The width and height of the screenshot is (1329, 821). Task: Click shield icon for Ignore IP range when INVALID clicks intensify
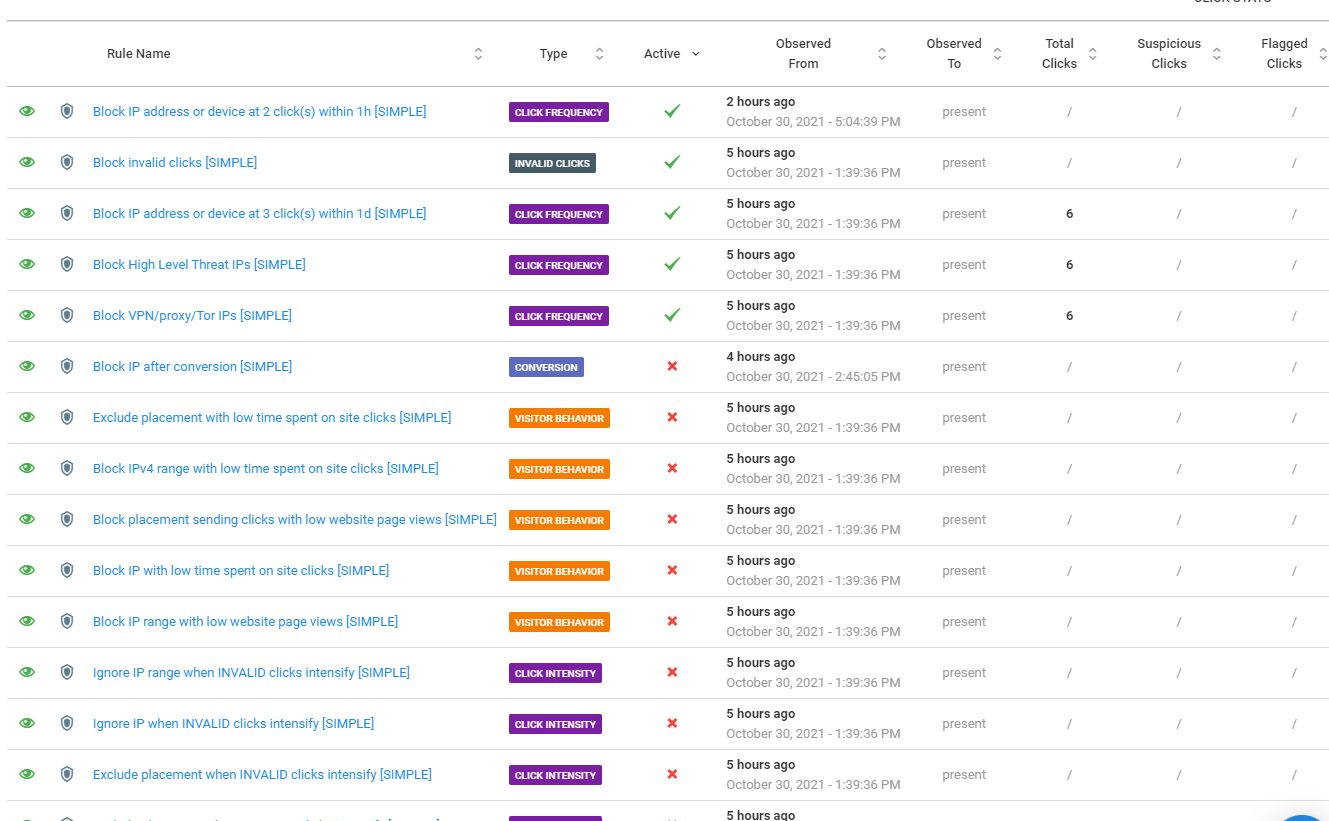(67, 672)
